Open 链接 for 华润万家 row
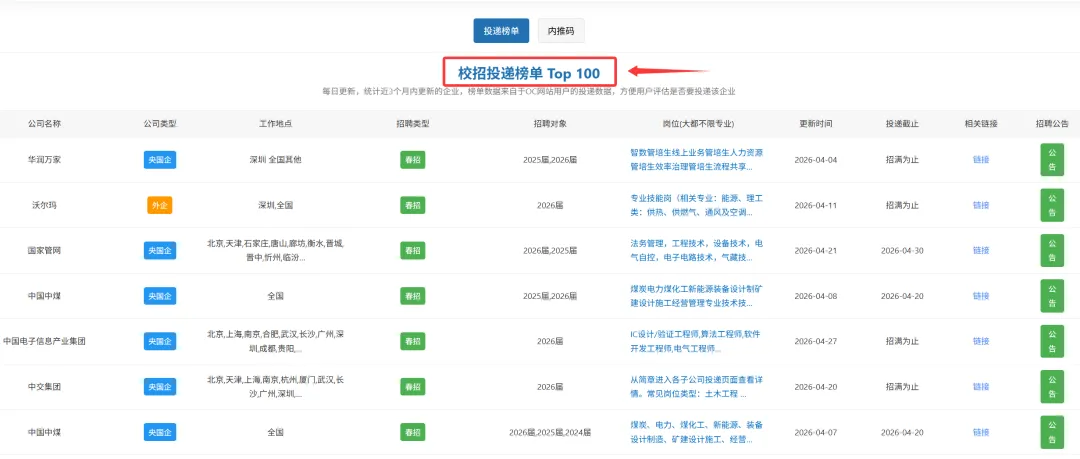This screenshot has width=1080, height=459. (x=981, y=160)
